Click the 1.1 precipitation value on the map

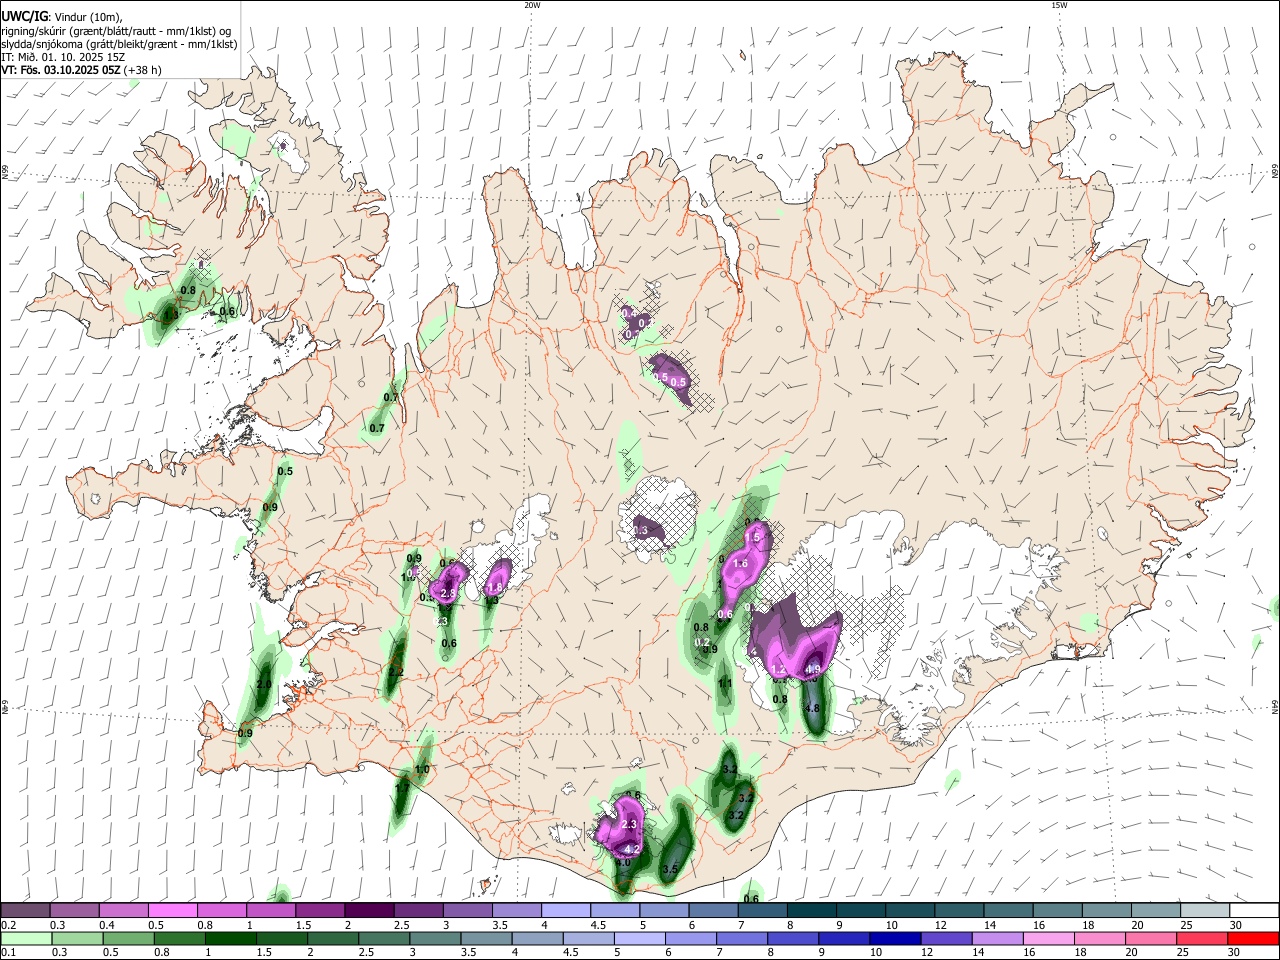[x=726, y=684]
